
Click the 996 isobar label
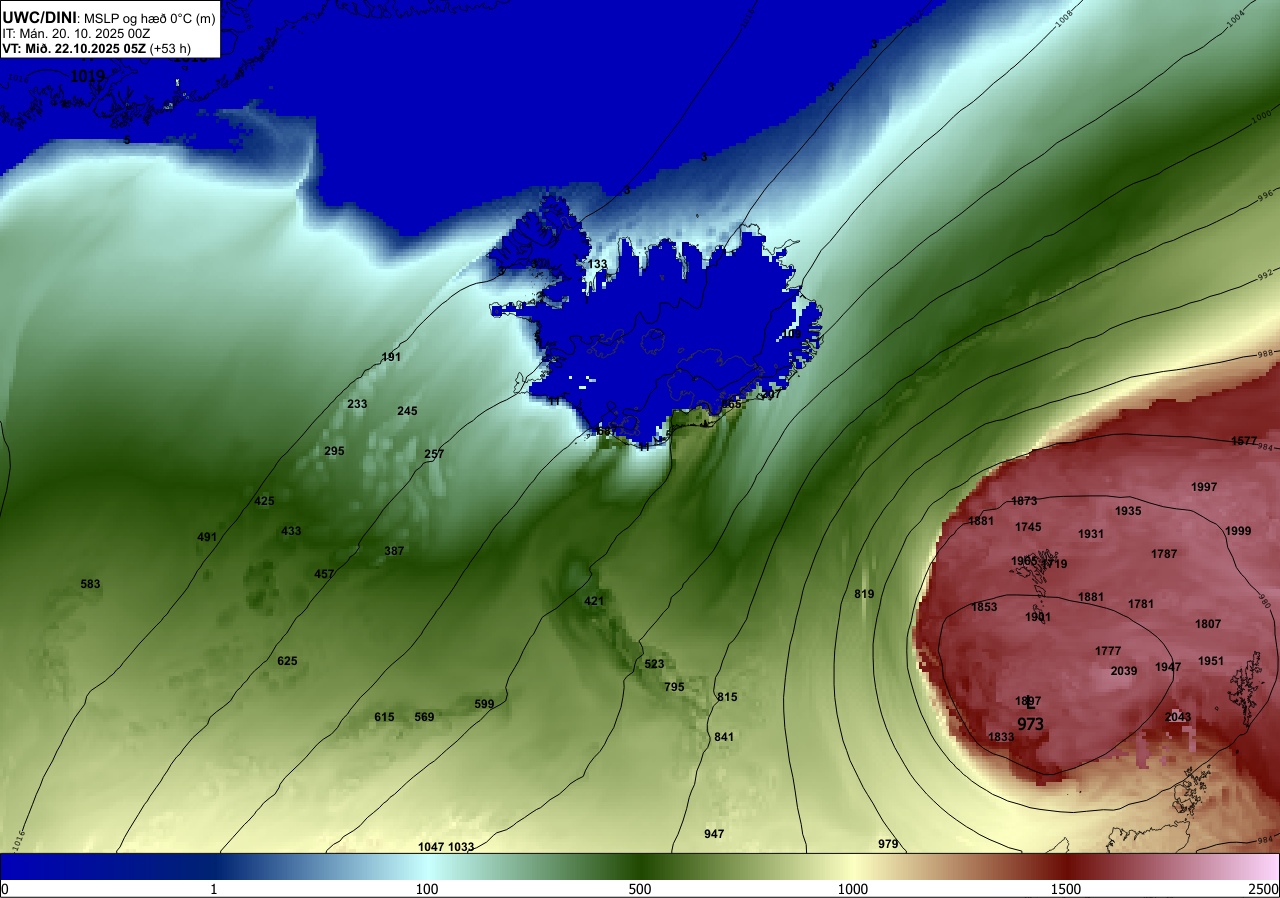coord(1264,195)
